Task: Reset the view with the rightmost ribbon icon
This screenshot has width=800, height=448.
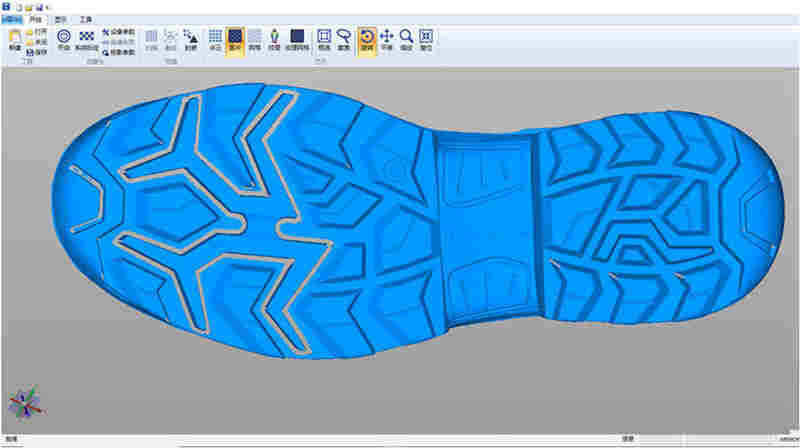Action: [x=426, y=37]
